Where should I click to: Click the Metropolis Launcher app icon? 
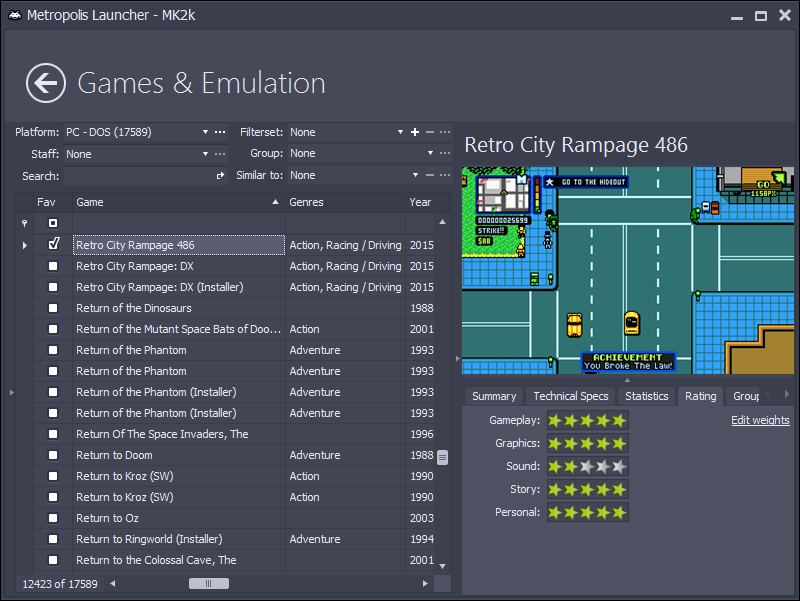click(15, 15)
